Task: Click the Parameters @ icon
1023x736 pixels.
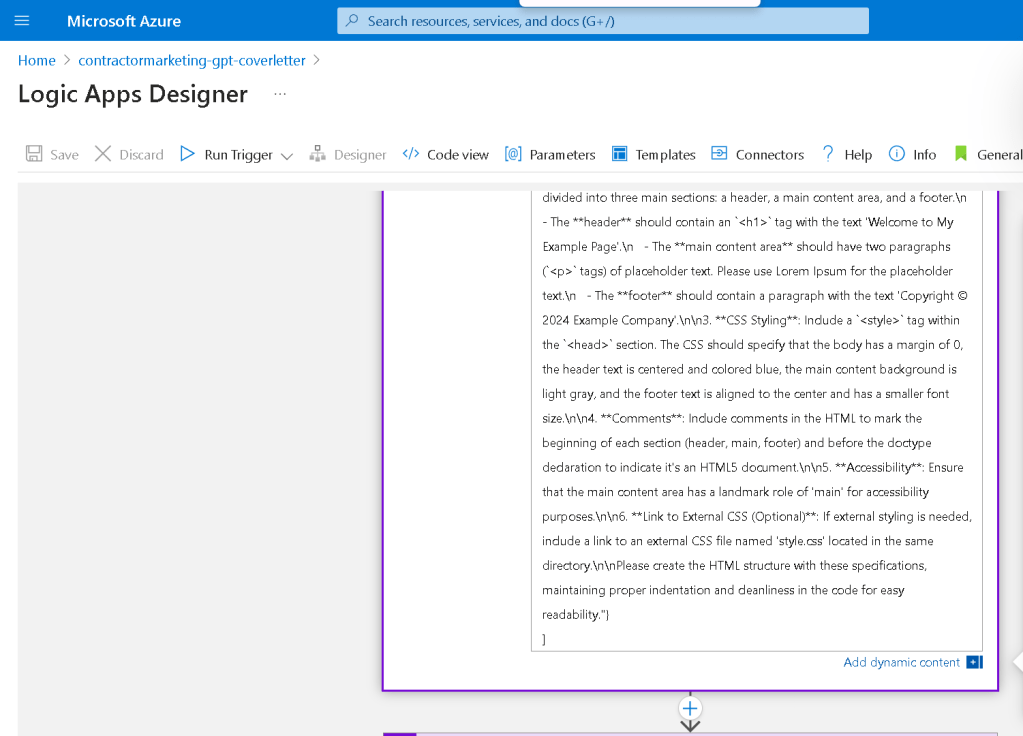Action: [513, 154]
